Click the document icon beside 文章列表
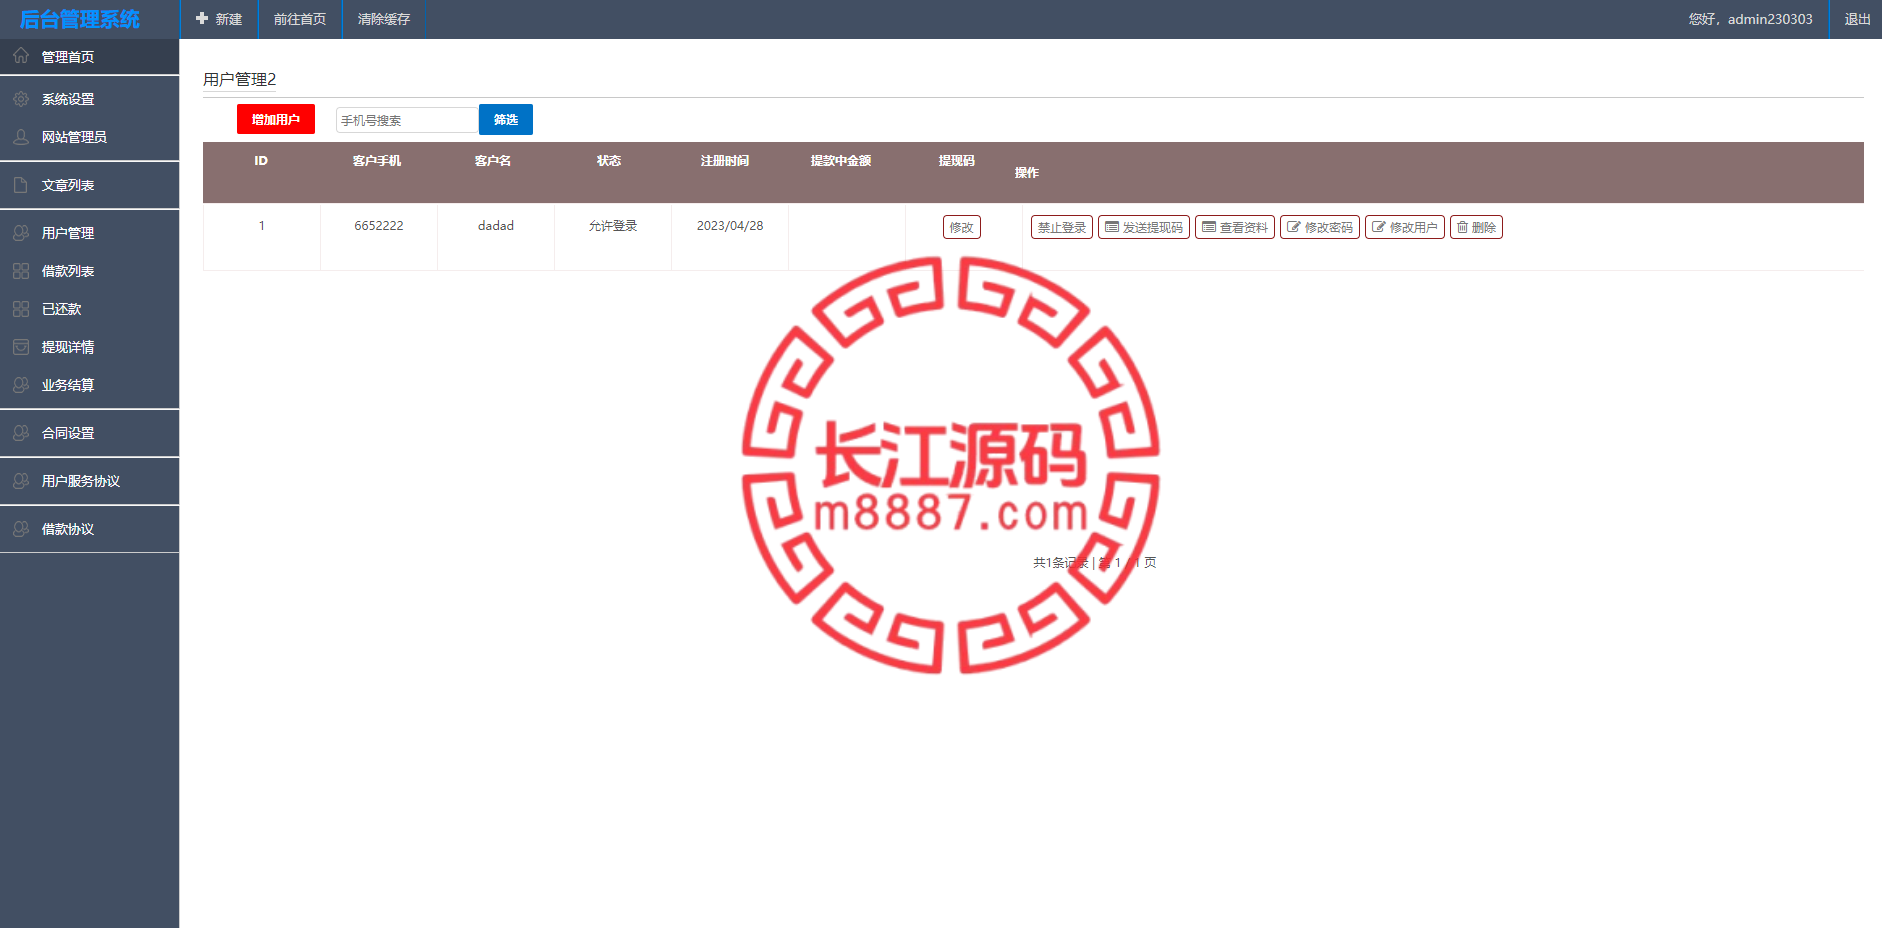The image size is (1882, 928). [x=21, y=185]
